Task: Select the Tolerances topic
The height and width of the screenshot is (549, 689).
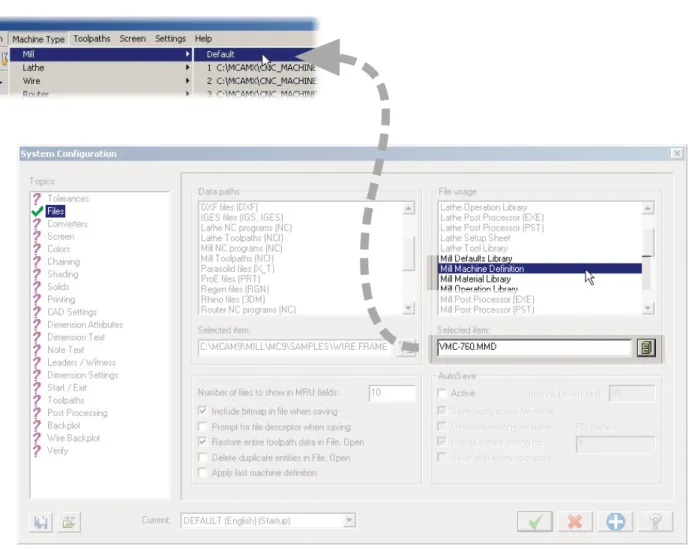Action: [68, 199]
